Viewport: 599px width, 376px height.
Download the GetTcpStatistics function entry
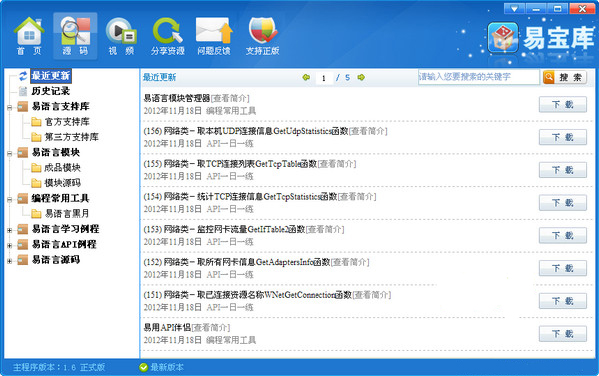point(563,203)
